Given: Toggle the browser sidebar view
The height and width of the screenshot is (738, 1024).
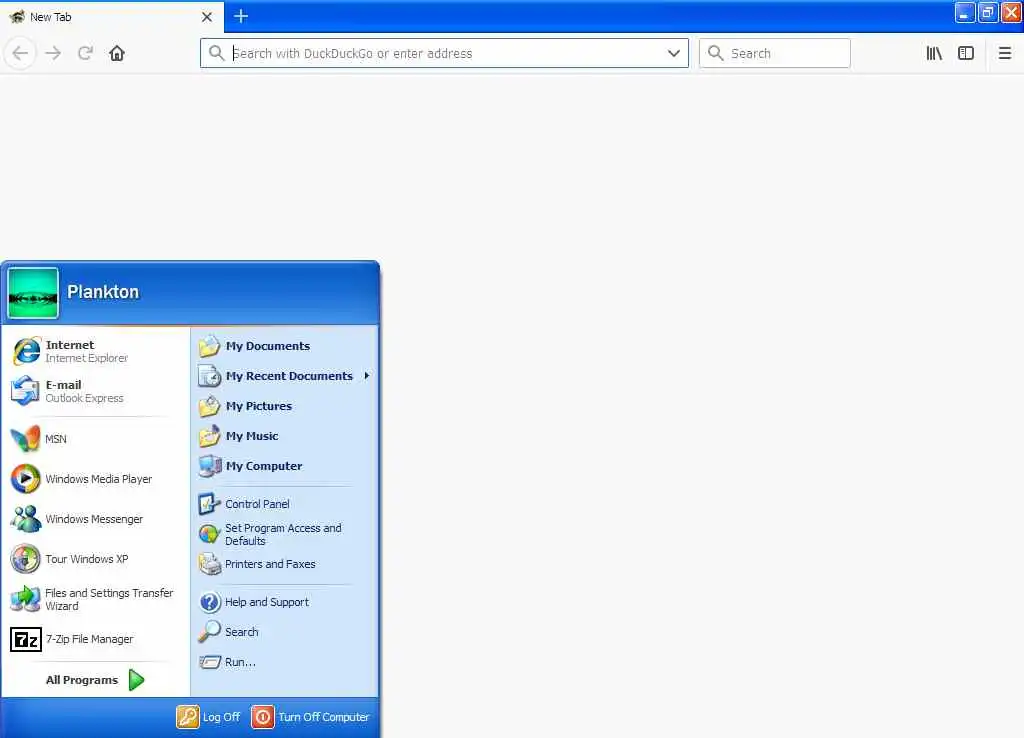Looking at the screenshot, I should tap(966, 53).
